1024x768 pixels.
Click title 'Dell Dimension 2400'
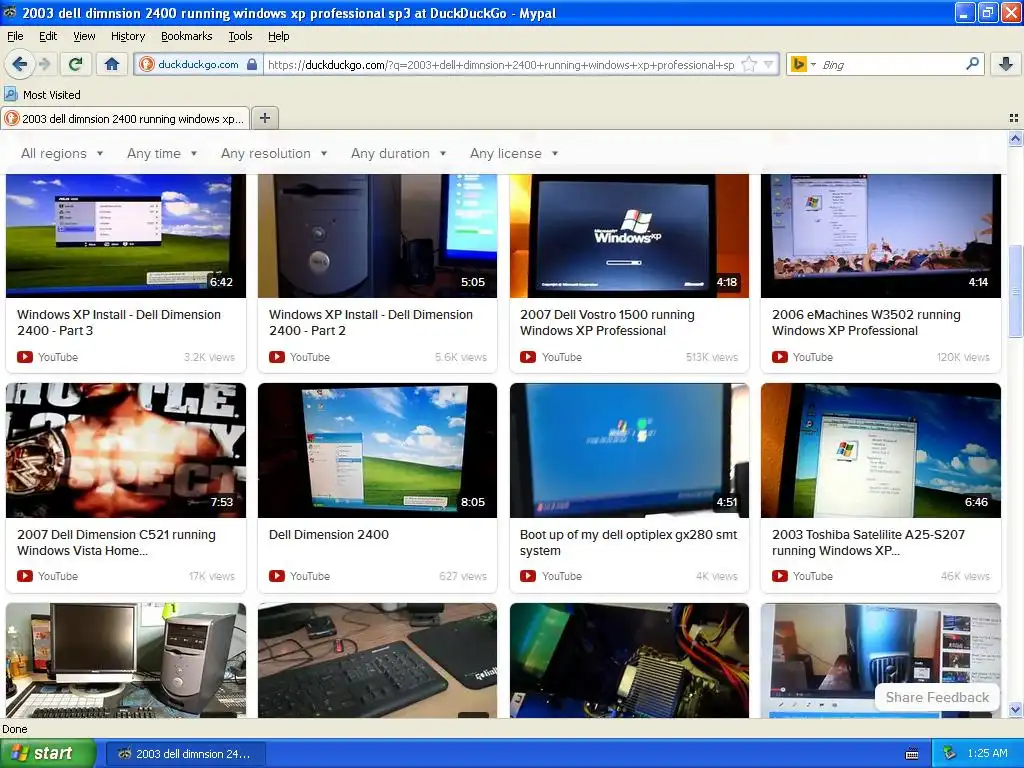click(x=328, y=534)
